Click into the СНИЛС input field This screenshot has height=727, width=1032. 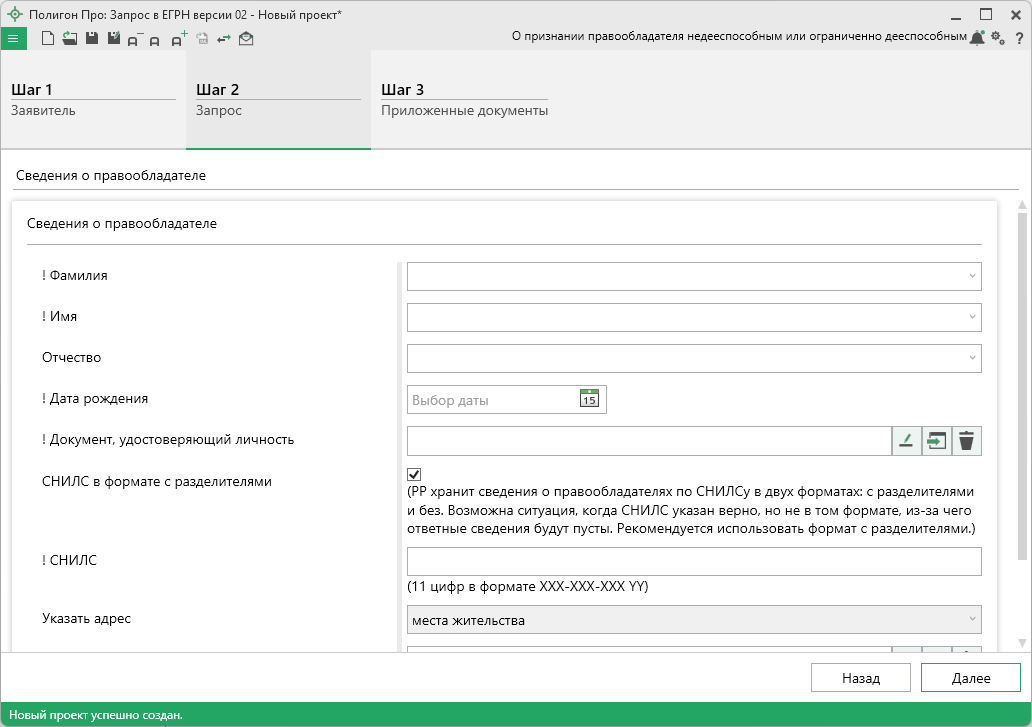(693, 561)
